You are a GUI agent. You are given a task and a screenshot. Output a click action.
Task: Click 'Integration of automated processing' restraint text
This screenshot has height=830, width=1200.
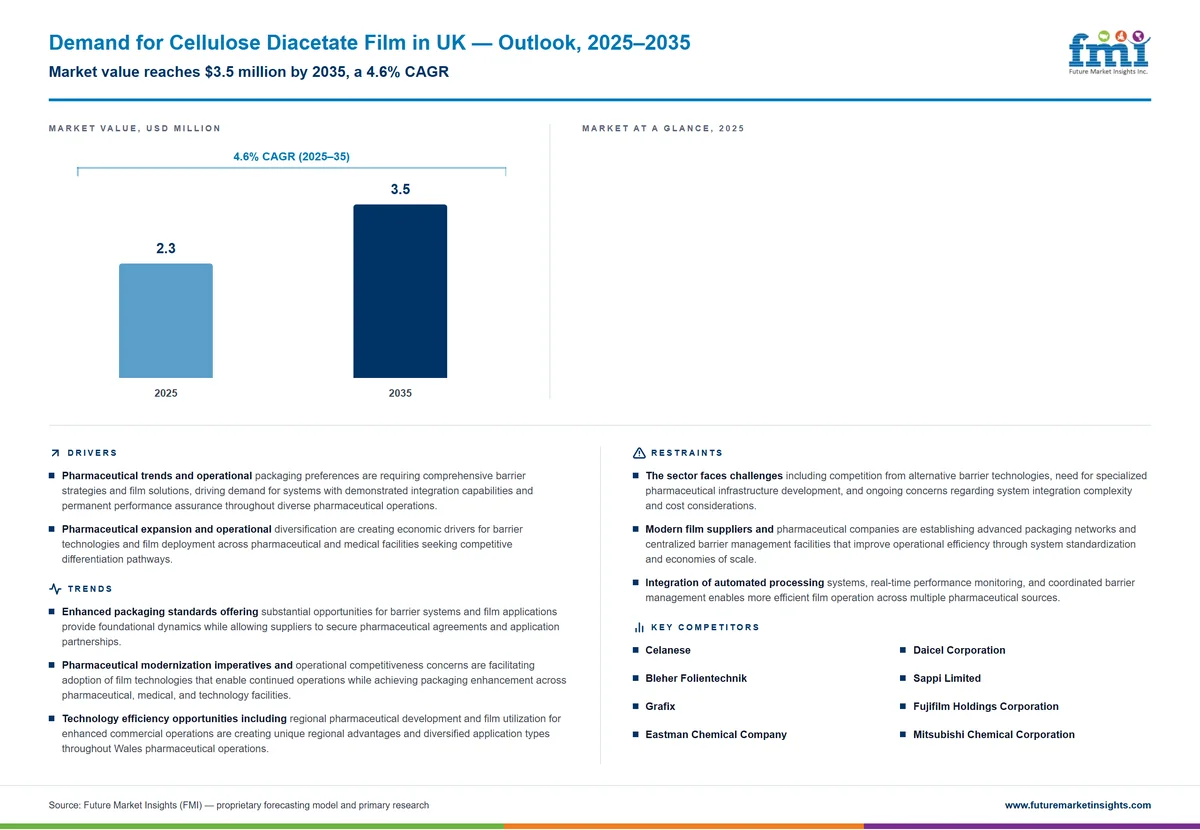pyautogui.click(x=735, y=582)
